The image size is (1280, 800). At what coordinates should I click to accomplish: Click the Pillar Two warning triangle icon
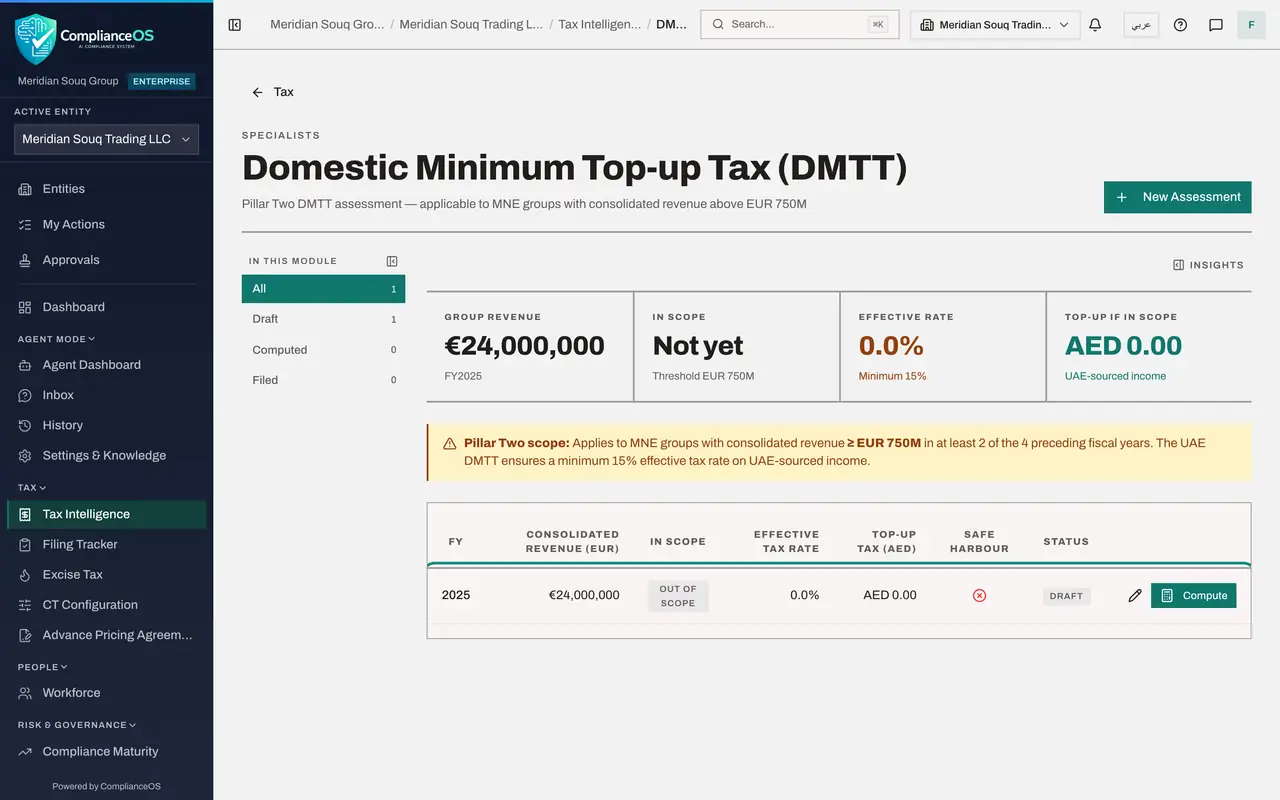(449, 443)
